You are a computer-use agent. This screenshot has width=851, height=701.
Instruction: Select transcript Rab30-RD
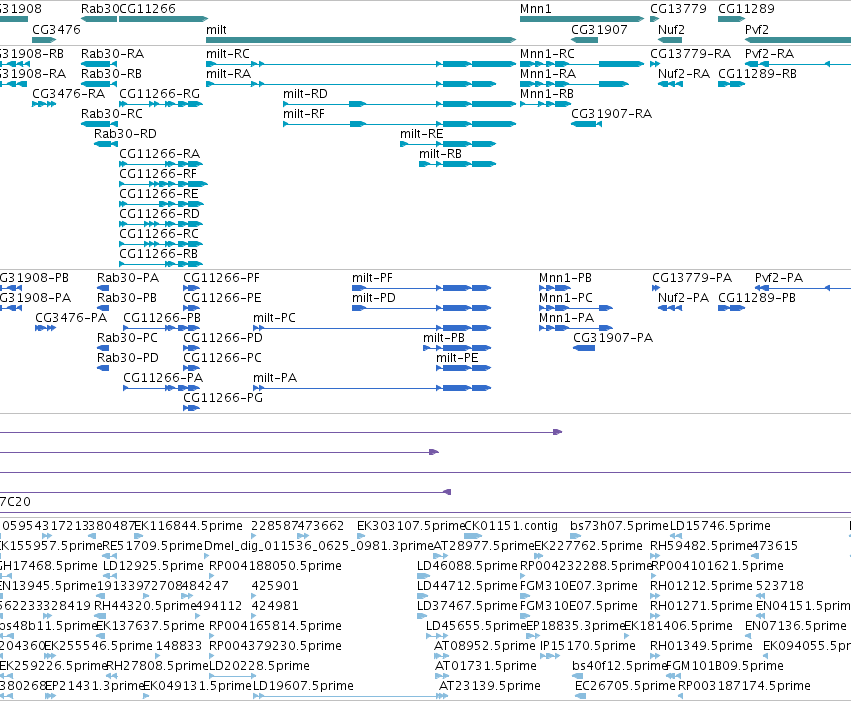click(x=106, y=144)
